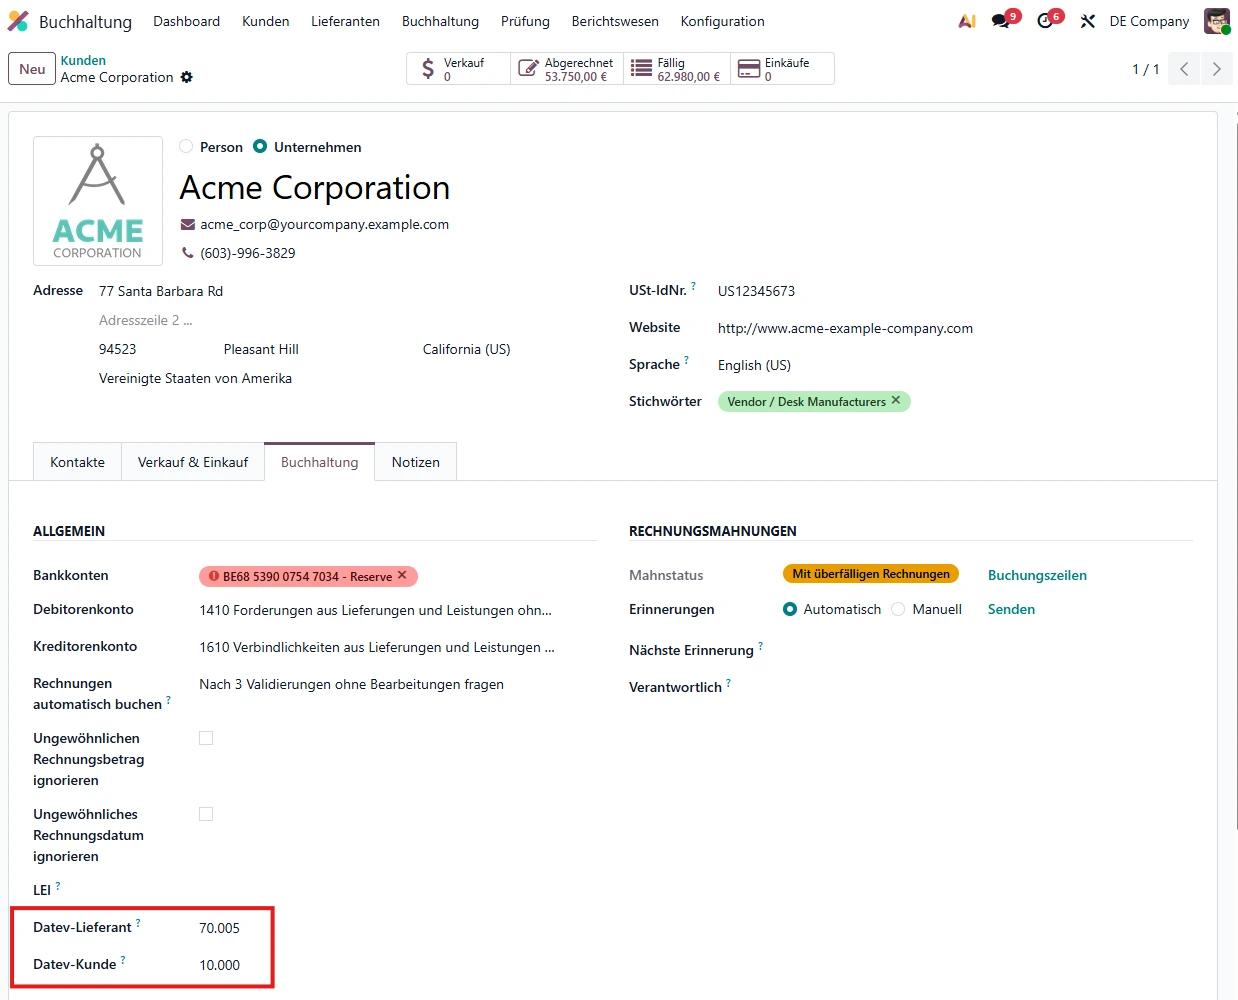Screen dimensions: 1238x1000
Task: Open the Nächste Erinnerung date field
Action: click(987, 650)
